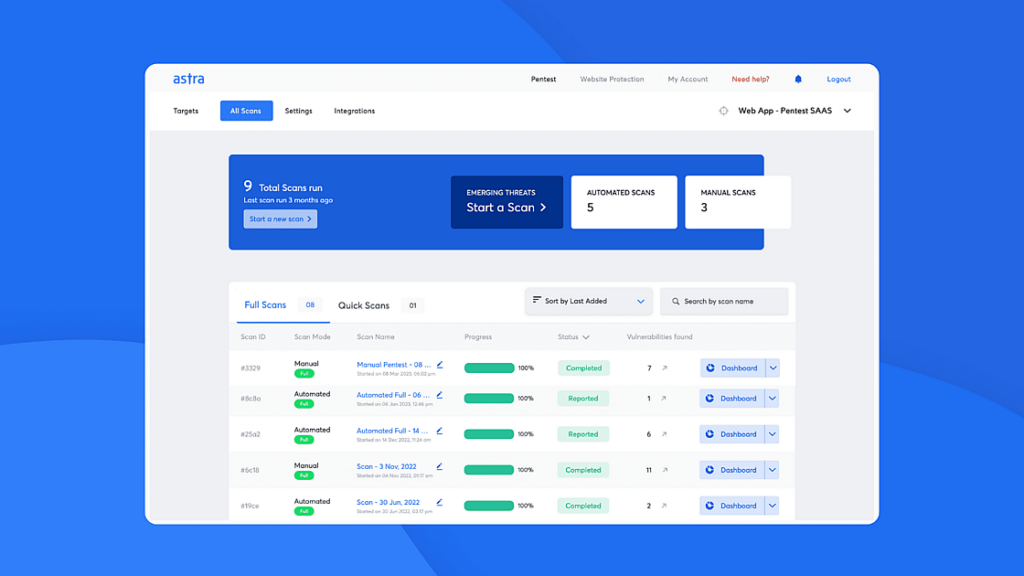Edit name of Manual Pentest - 08 scan

click(x=440, y=364)
